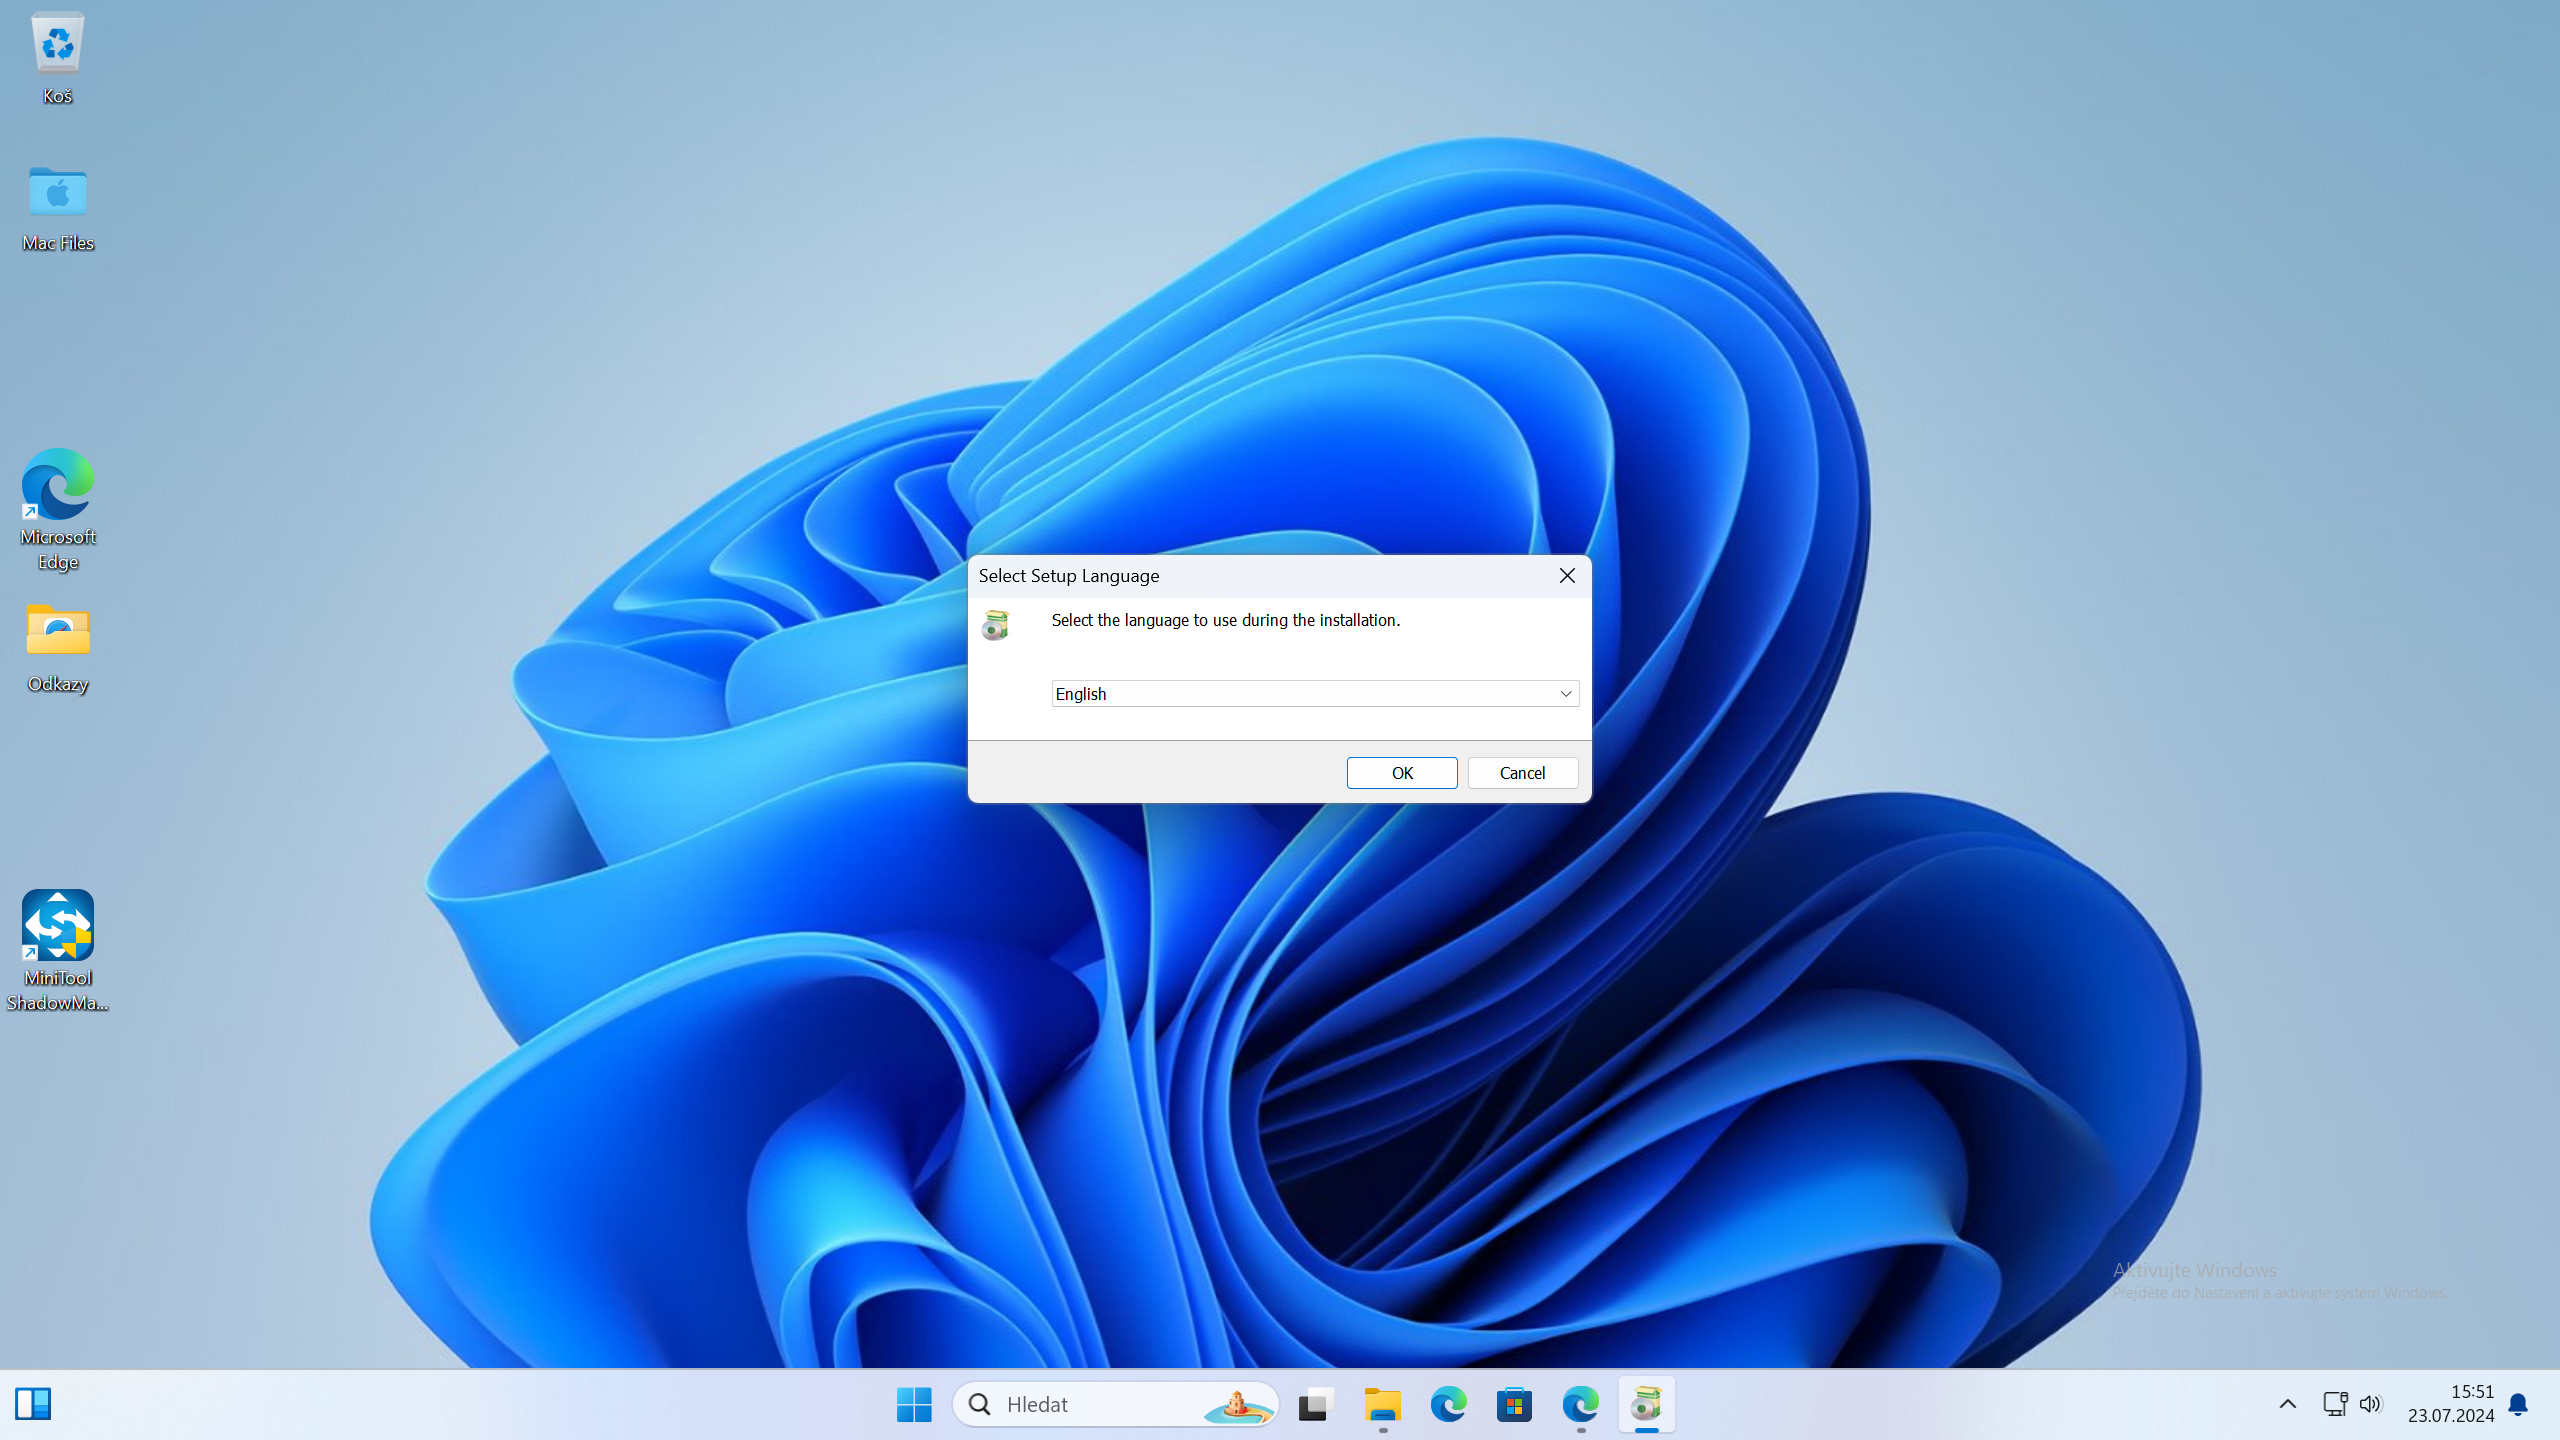Open File Explorer from taskbar
The image size is (2560, 1440).
pos(1382,1404)
